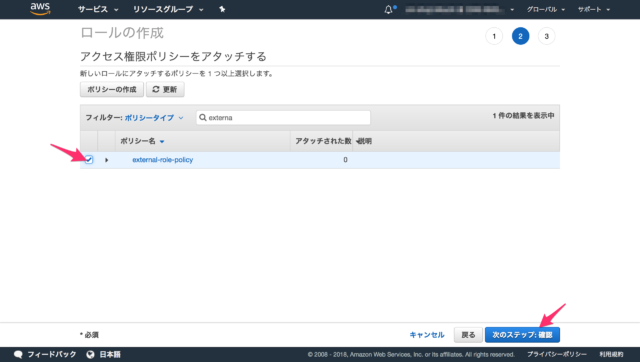This screenshot has height=362, width=640.
Task: Sort by アタッチされた数 column header
Action: (323, 141)
